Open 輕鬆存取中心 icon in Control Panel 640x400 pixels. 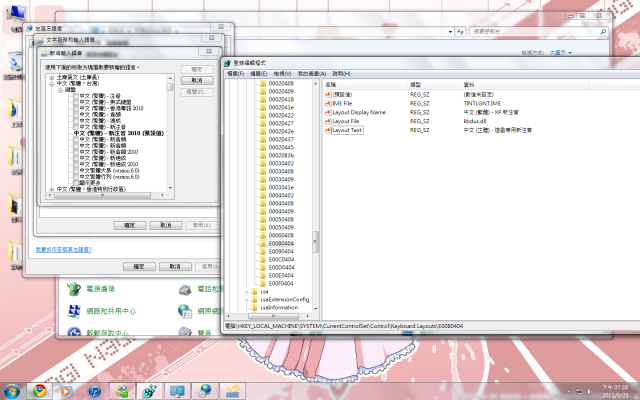(74, 331)
